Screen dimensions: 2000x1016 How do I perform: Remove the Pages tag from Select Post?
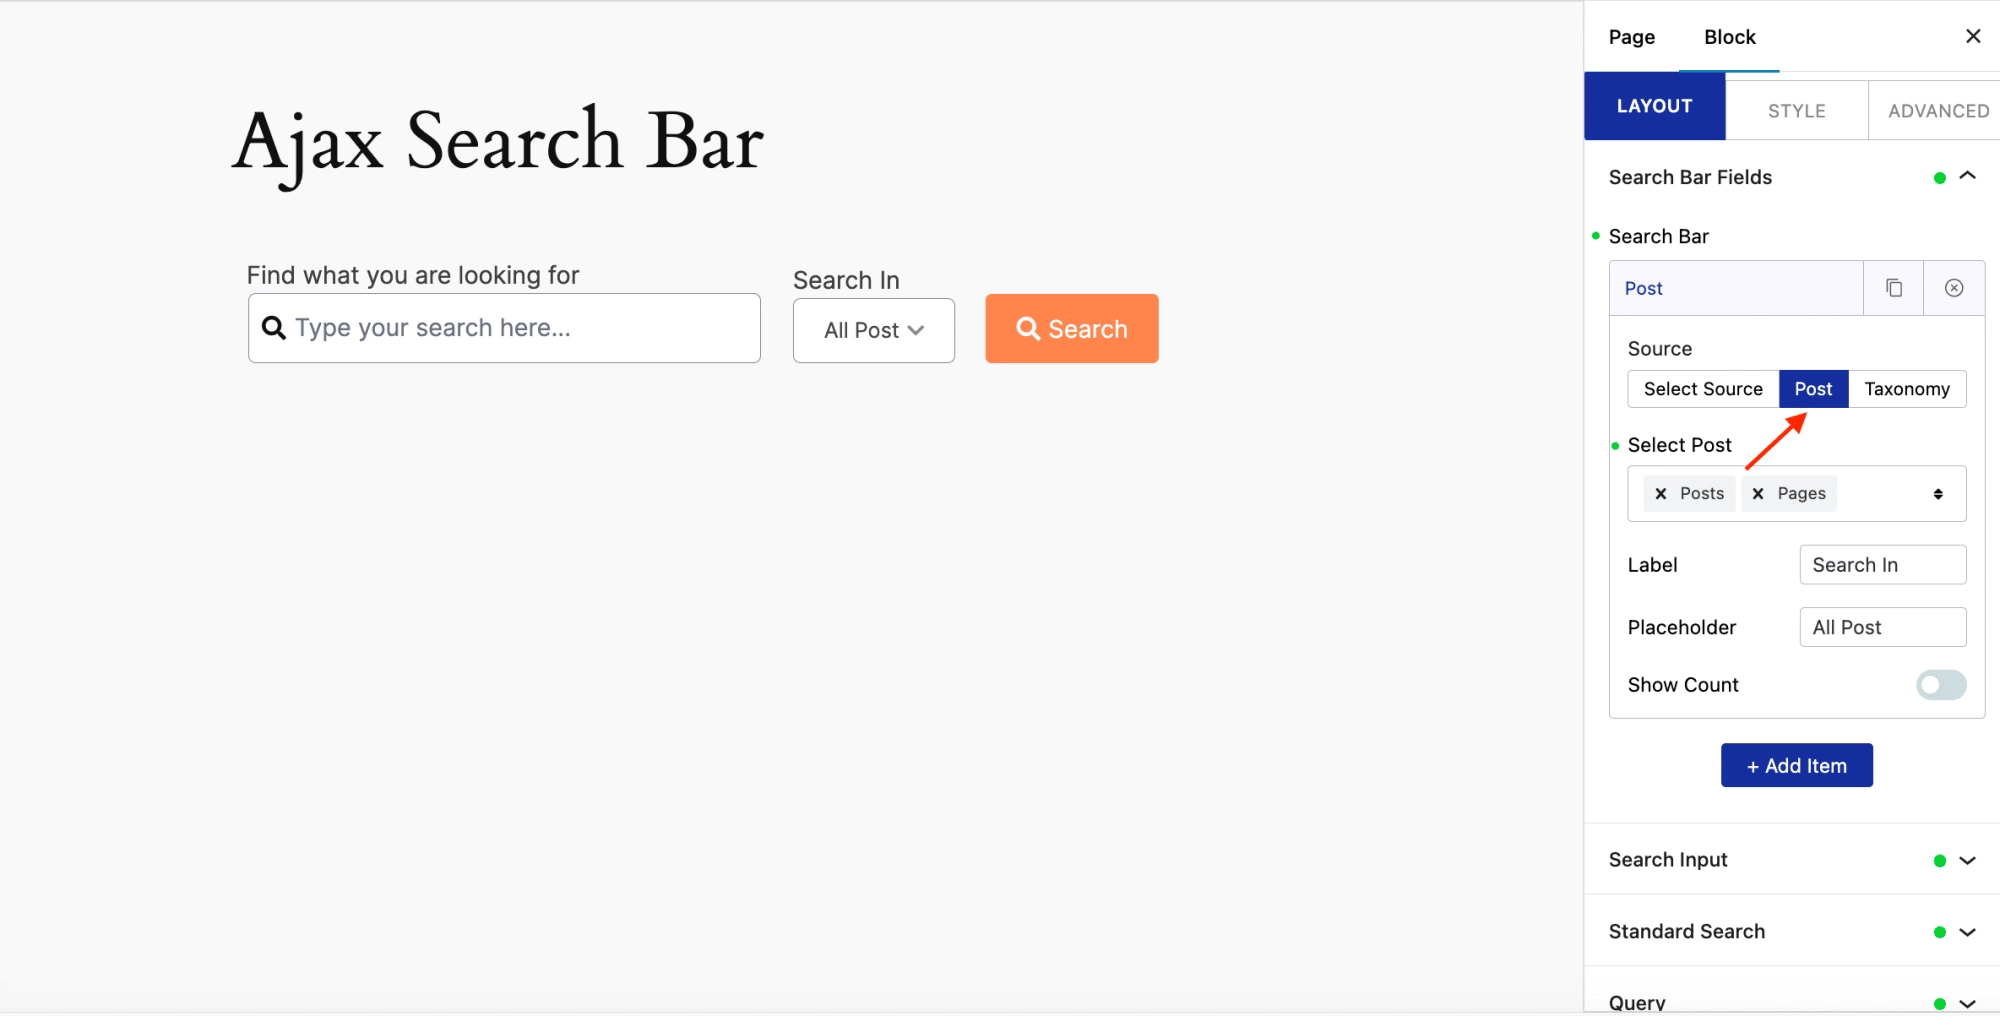tap(1757, 493)
